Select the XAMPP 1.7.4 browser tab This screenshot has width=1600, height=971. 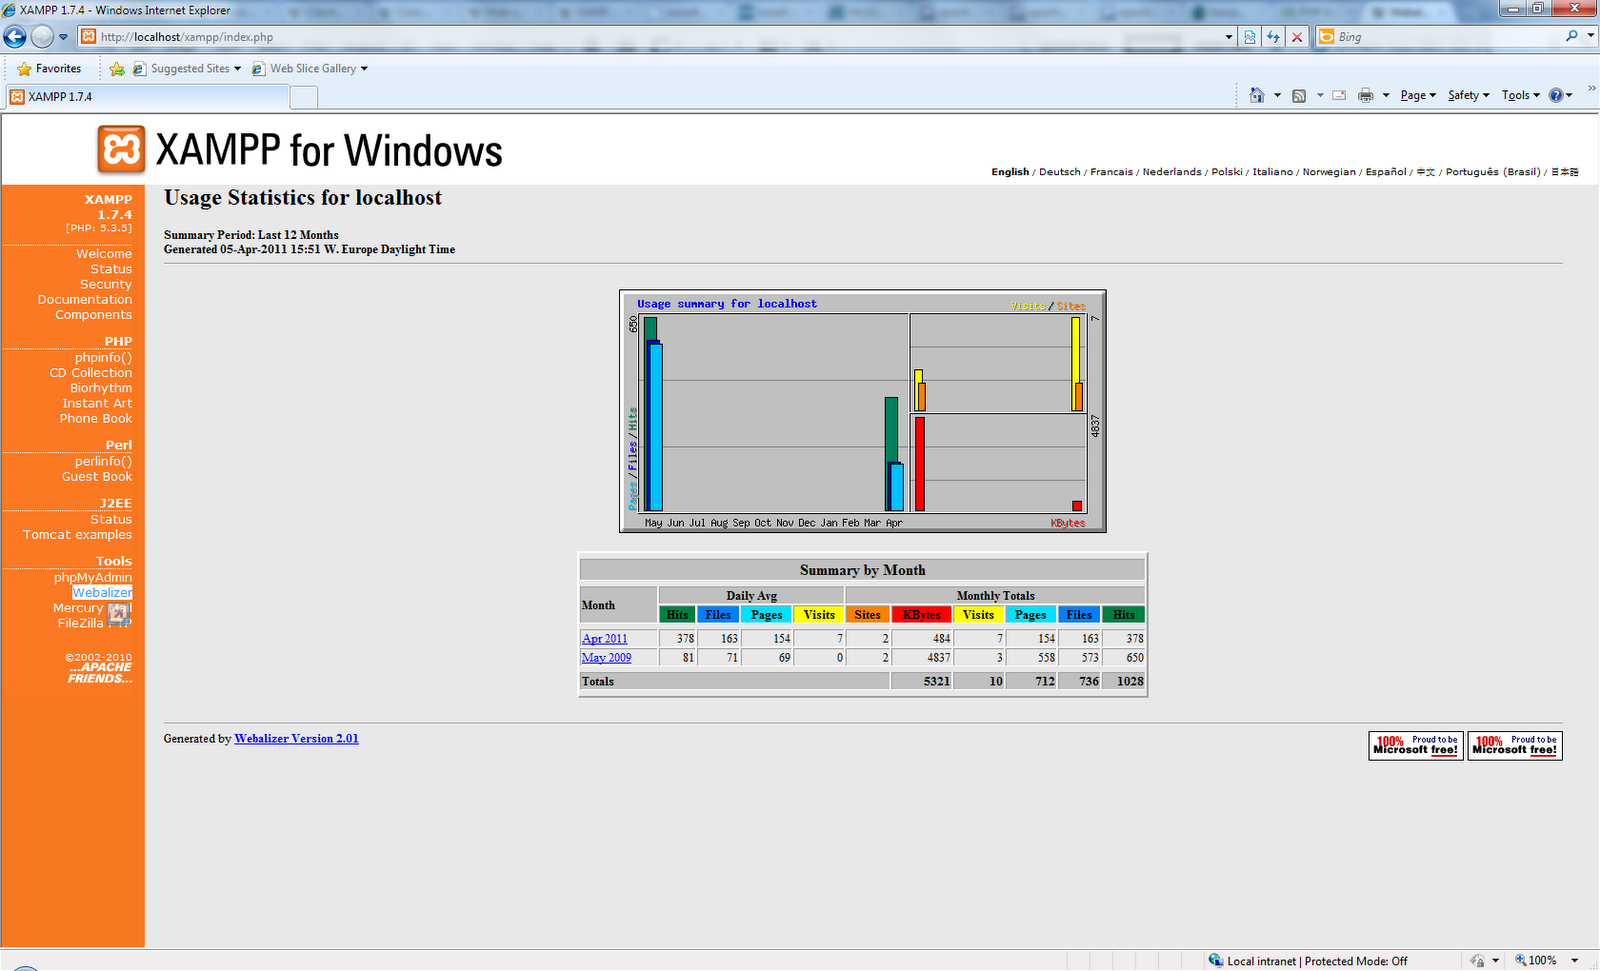click(148, 97)
